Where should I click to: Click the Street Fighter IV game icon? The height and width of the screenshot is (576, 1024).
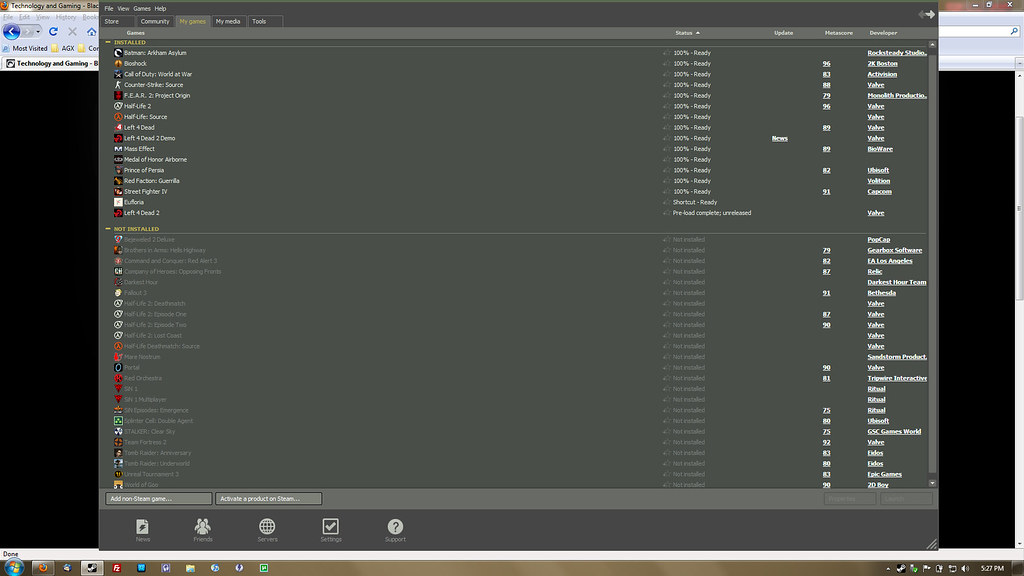tap(118, 191)
